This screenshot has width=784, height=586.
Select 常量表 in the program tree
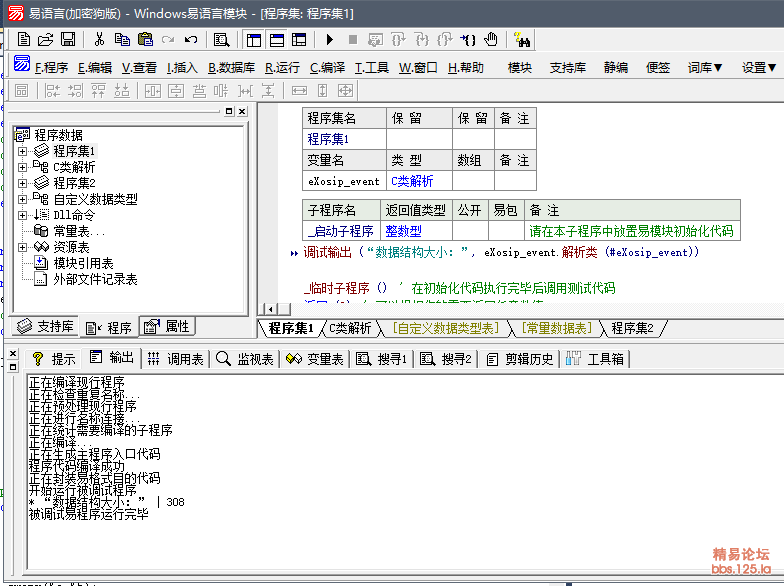click(x=78, y=231)
